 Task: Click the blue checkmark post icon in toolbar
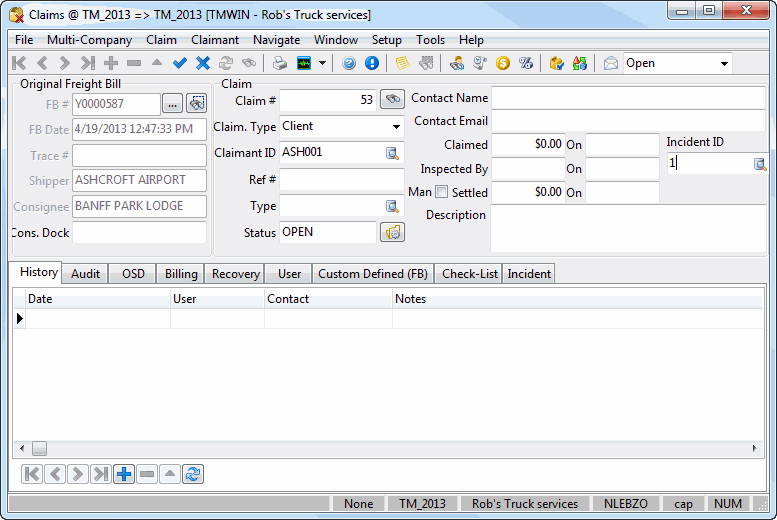pyautogui.click(x=180, y=63)
